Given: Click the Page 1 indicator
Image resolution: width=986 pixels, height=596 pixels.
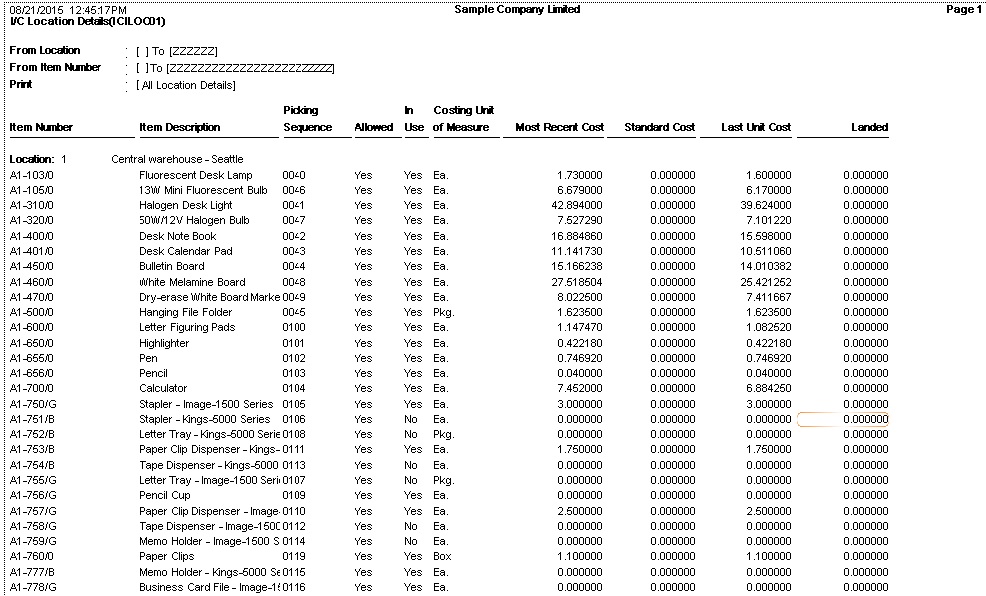Looking at the screenshot, I should click(963, 9).
